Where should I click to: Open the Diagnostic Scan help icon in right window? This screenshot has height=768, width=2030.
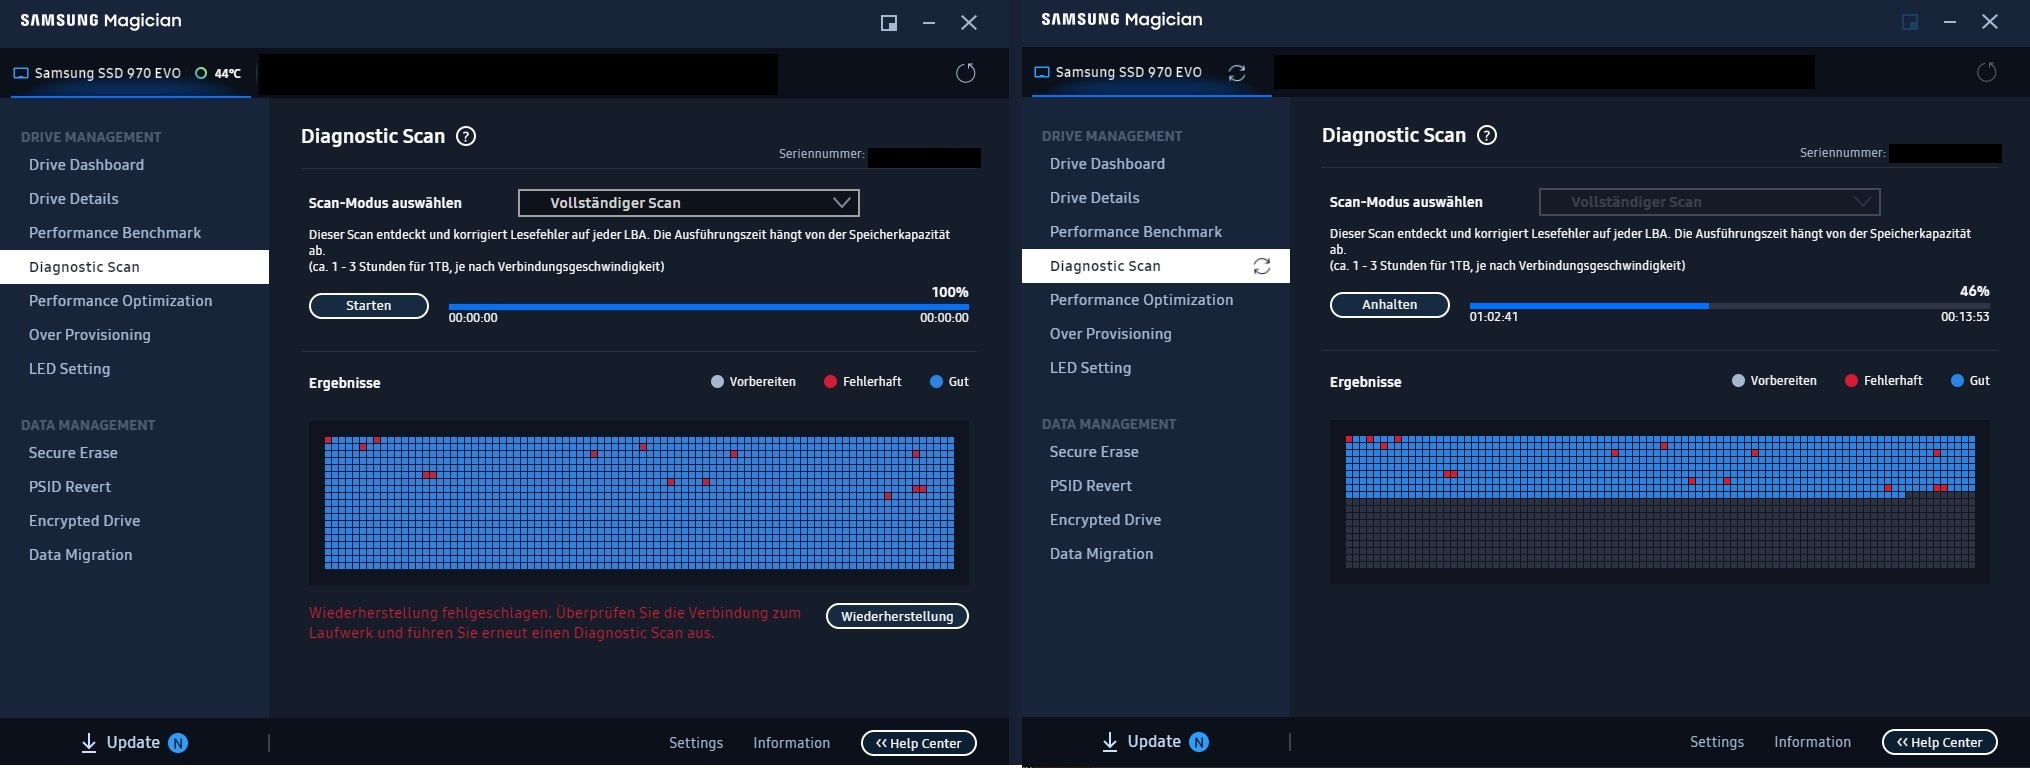click(1487, 135)
